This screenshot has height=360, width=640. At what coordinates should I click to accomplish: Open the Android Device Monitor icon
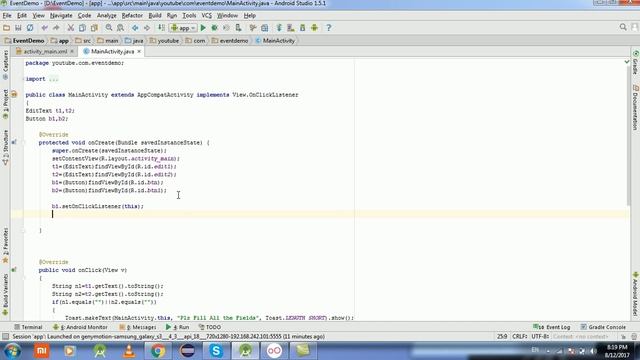pos(314,28)
